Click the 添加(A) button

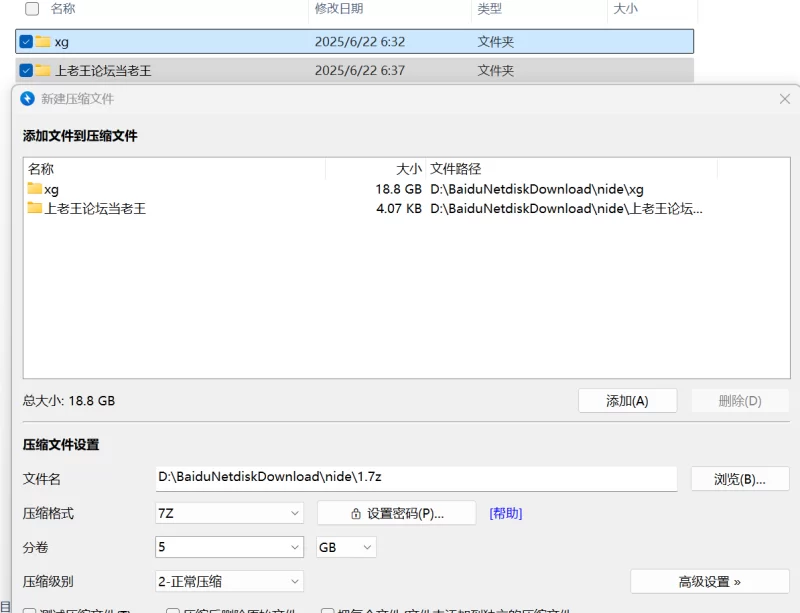(x=627, y=401)
